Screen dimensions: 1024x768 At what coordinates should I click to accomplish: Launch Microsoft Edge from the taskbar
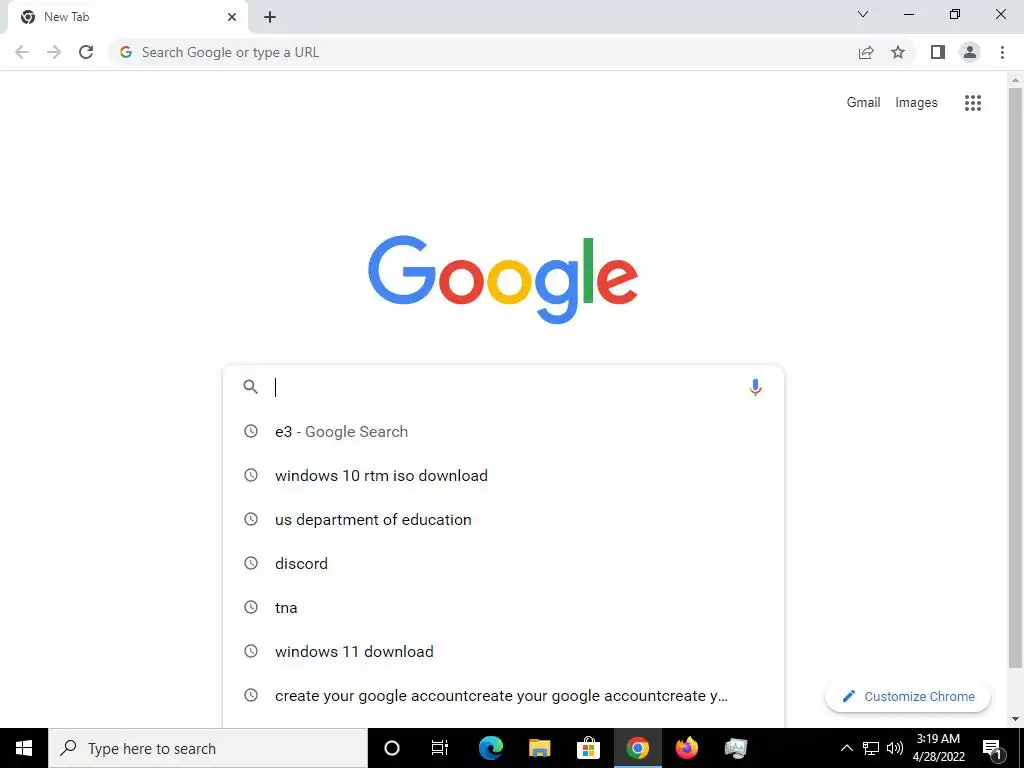pyautogui.click(x=490, y=748)
